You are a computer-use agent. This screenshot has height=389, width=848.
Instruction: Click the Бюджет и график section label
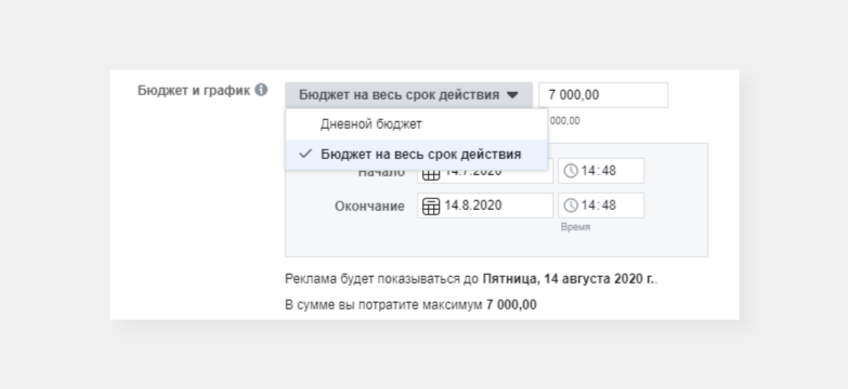coord(194,90)
